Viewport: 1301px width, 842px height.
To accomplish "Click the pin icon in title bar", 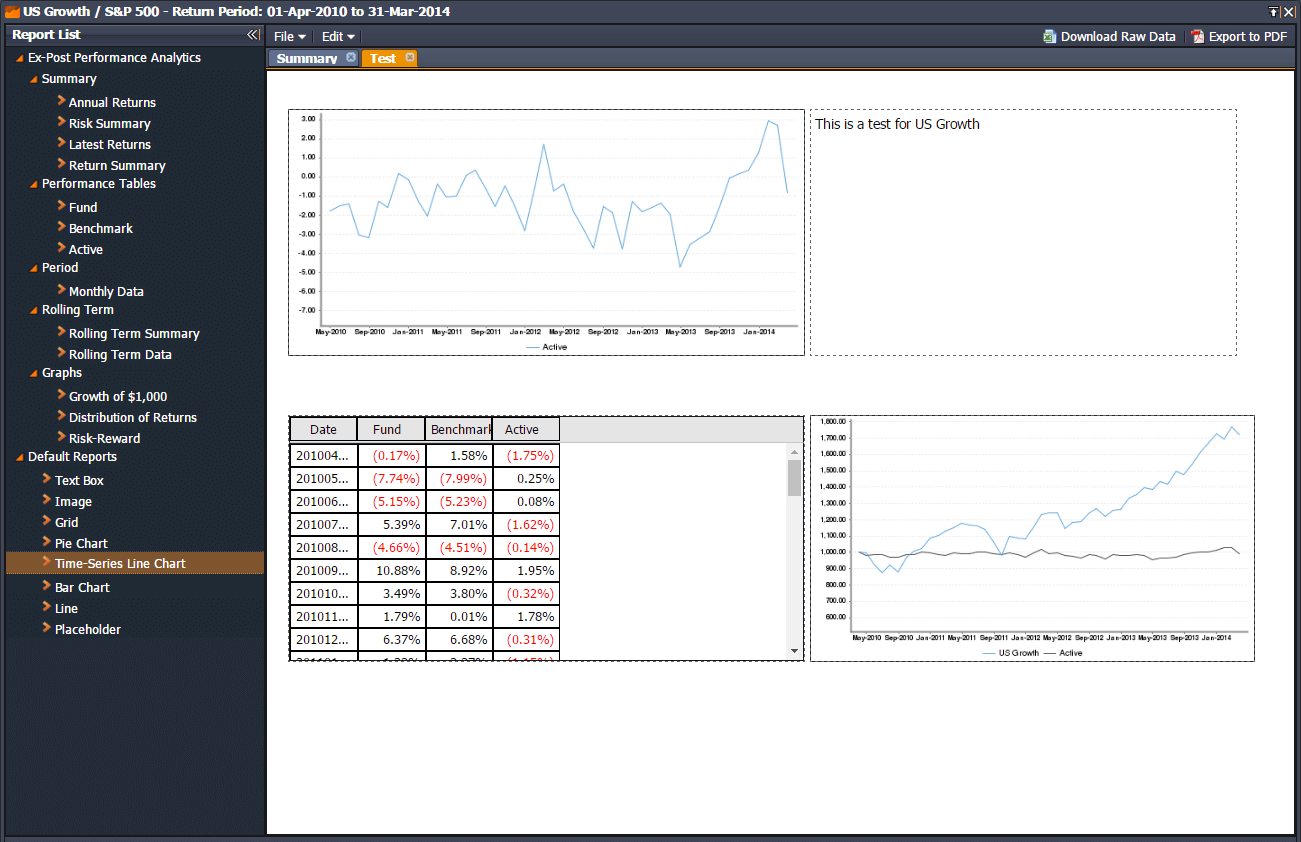I will pos(1273,12).
